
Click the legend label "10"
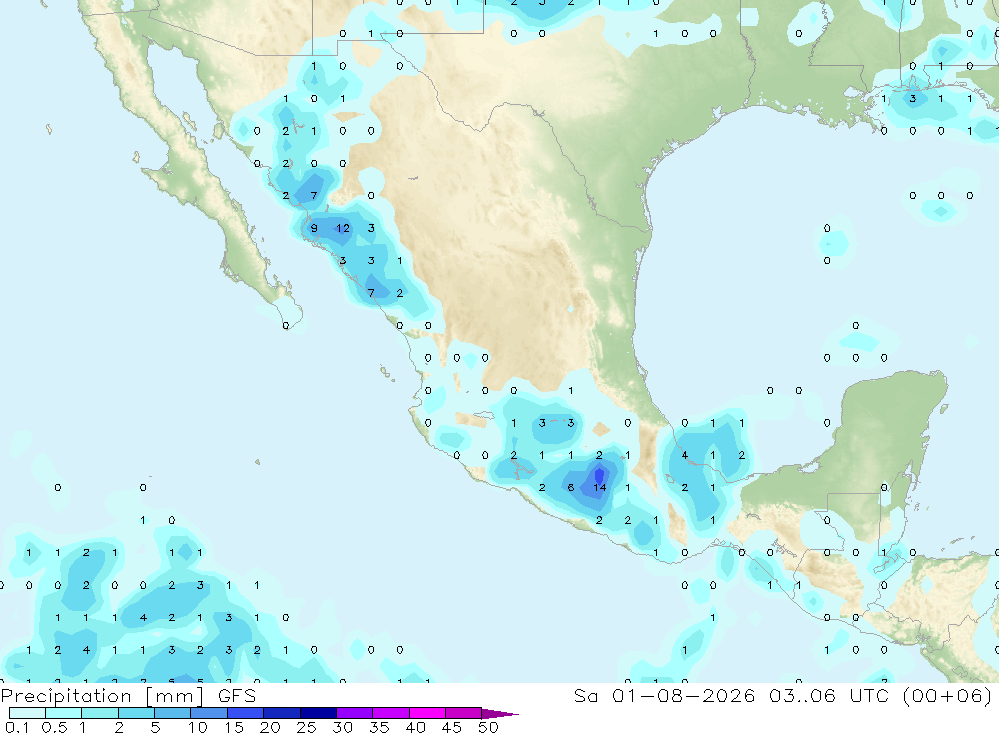click(198, 727)
